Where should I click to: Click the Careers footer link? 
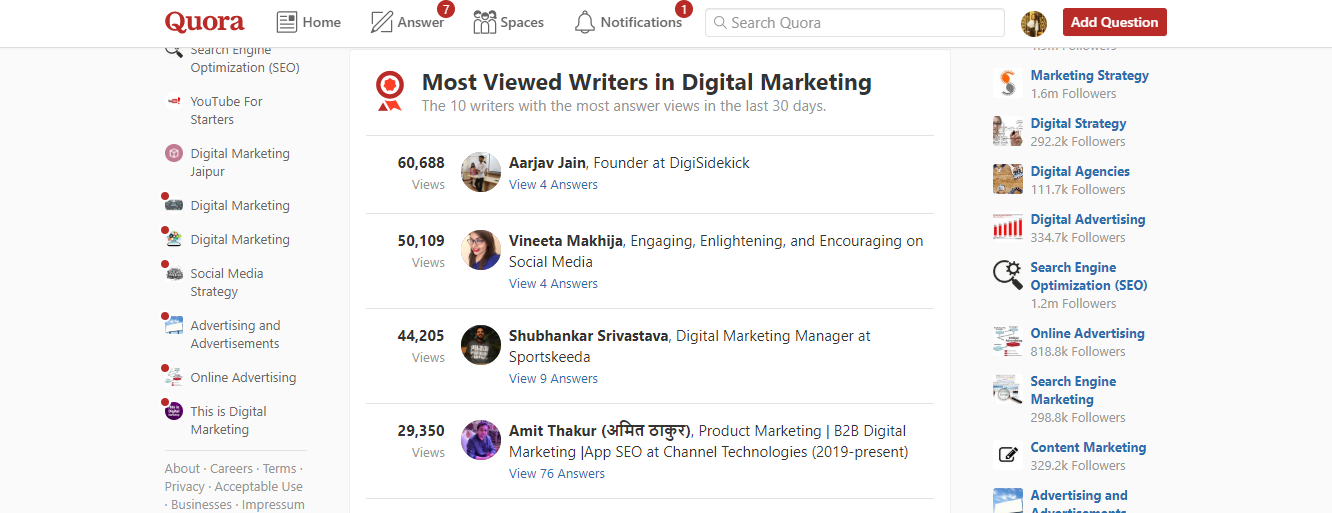point(231,468)
